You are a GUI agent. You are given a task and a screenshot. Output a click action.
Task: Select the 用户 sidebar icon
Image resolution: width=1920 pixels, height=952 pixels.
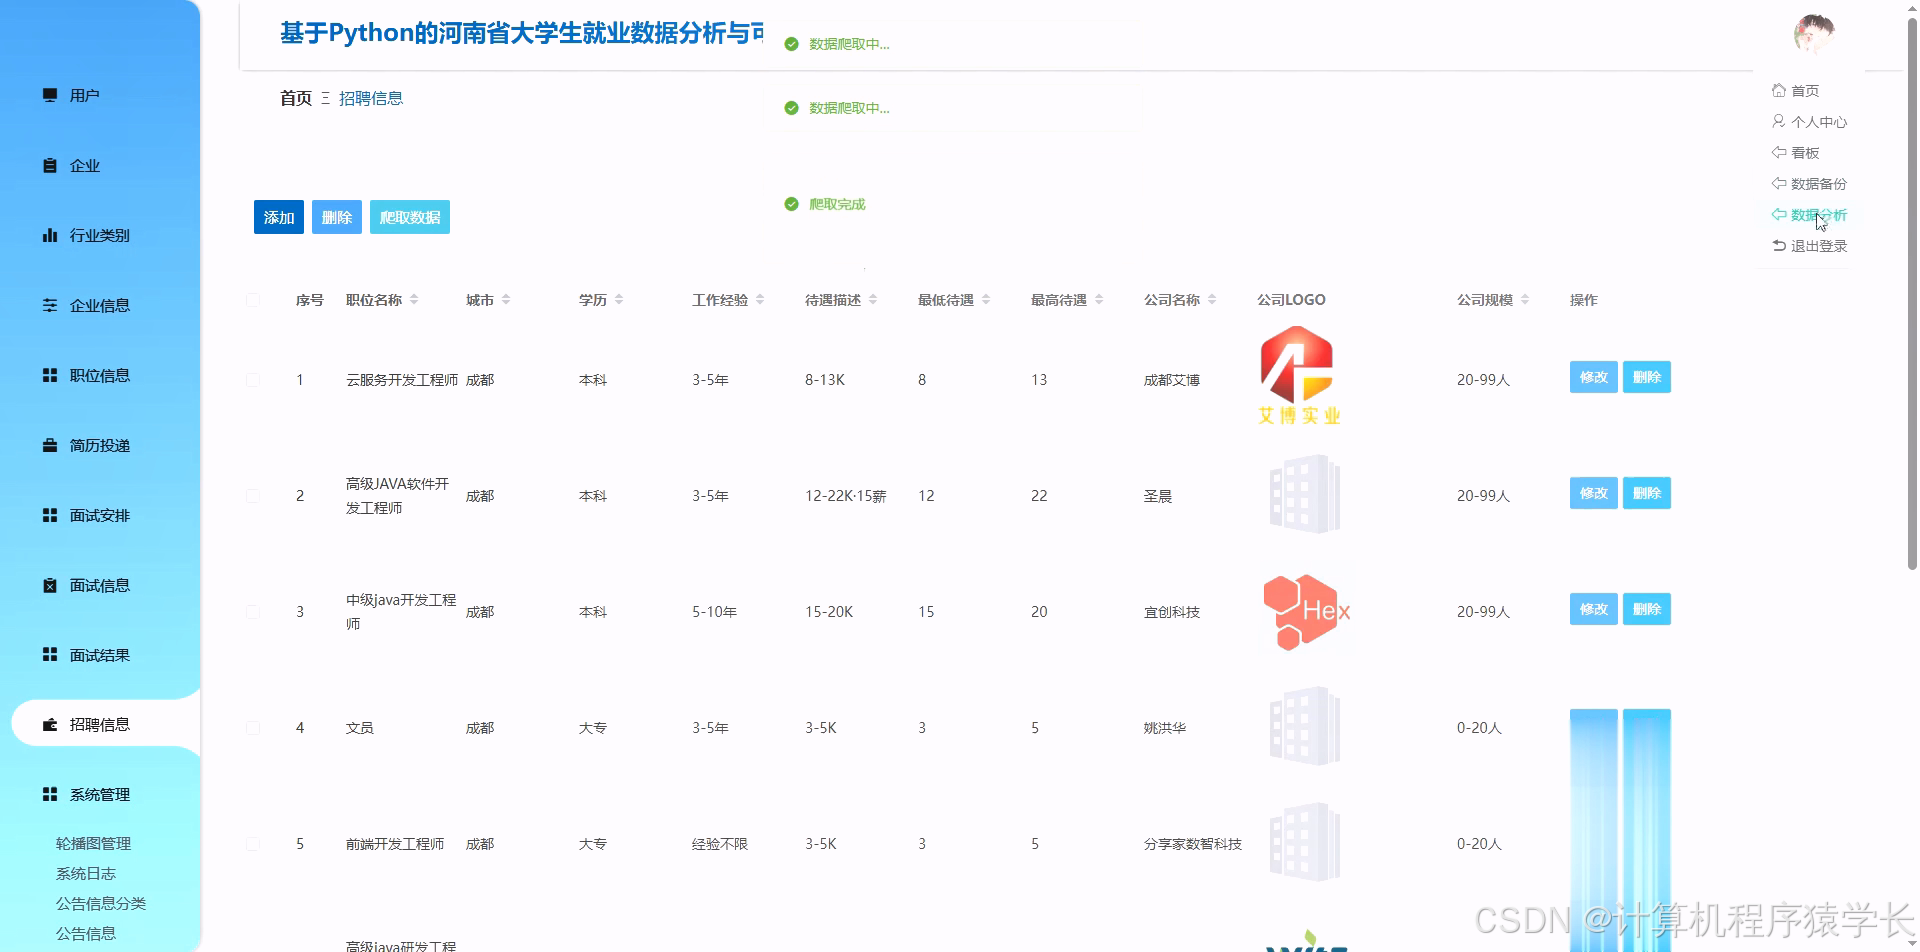pyautogui.click(x=52, y=94)
